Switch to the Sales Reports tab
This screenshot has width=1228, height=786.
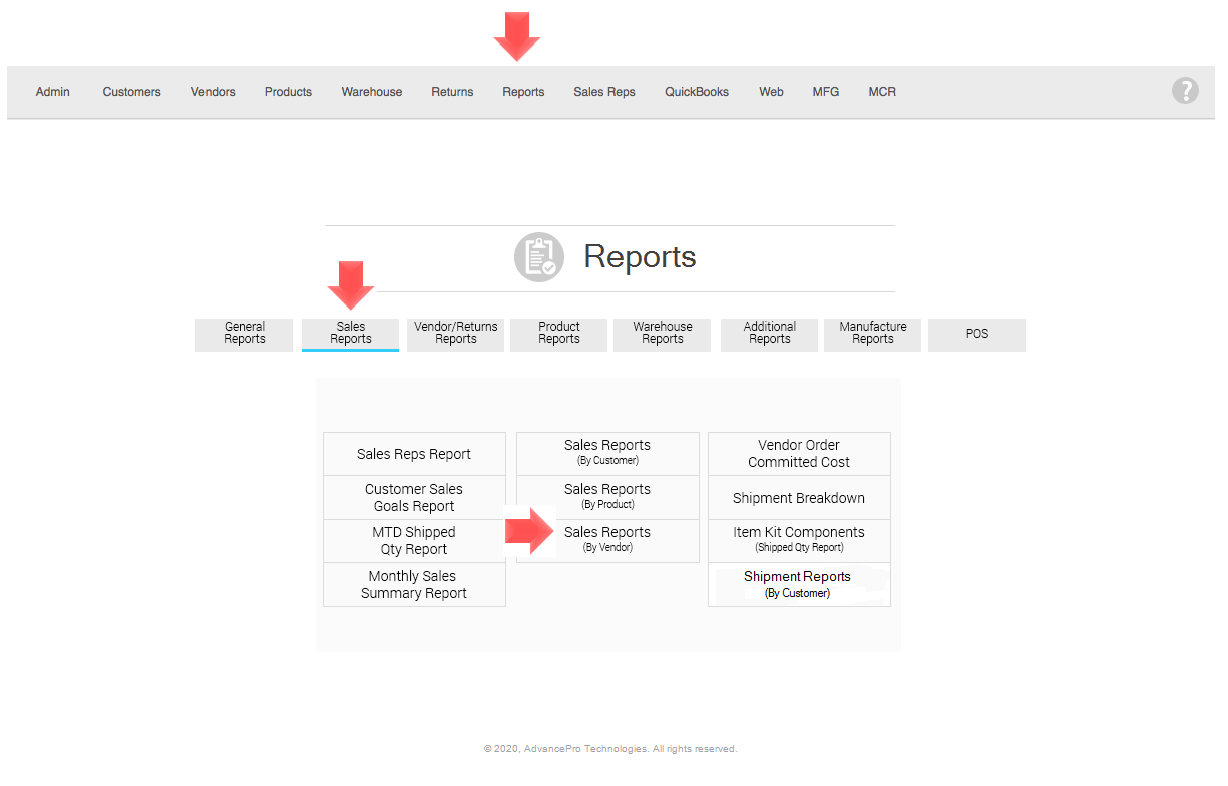(x=350, y=334)
